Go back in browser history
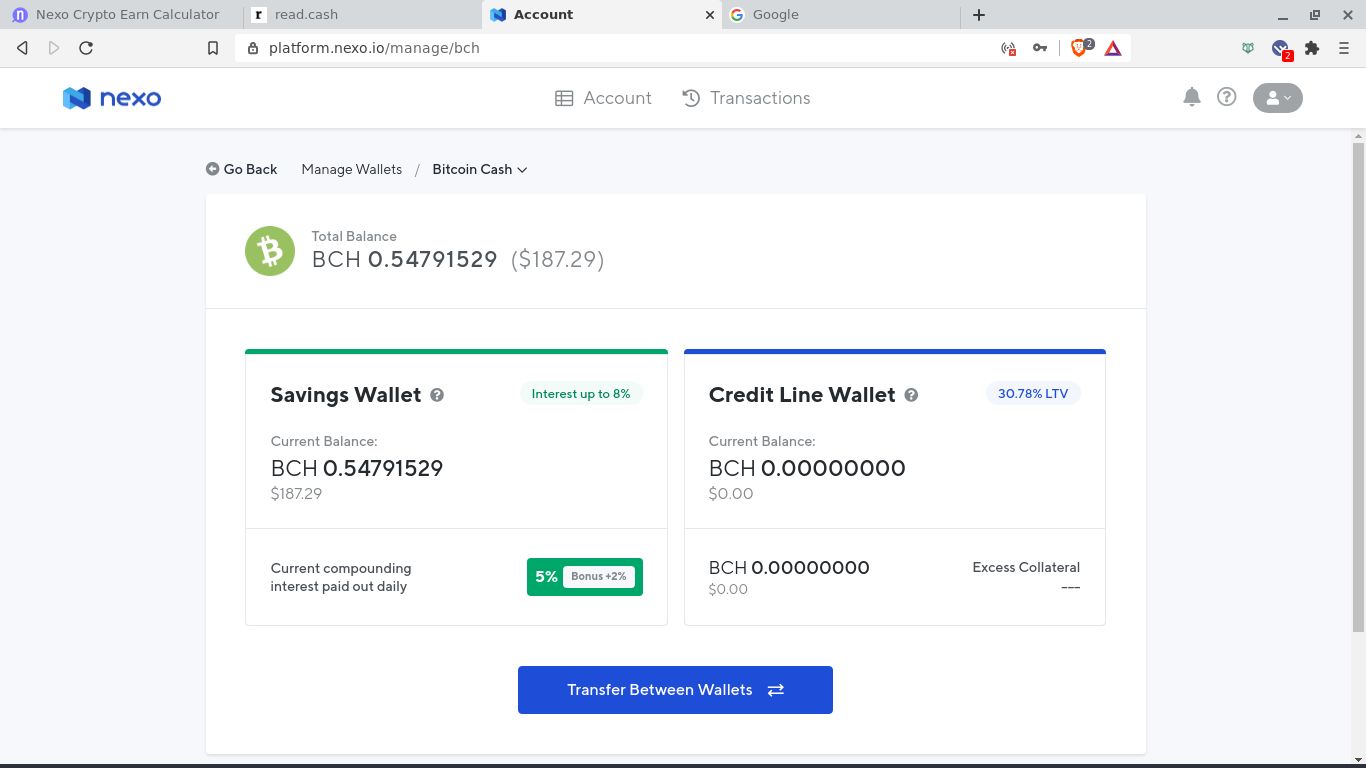 (x=23, y=48)
